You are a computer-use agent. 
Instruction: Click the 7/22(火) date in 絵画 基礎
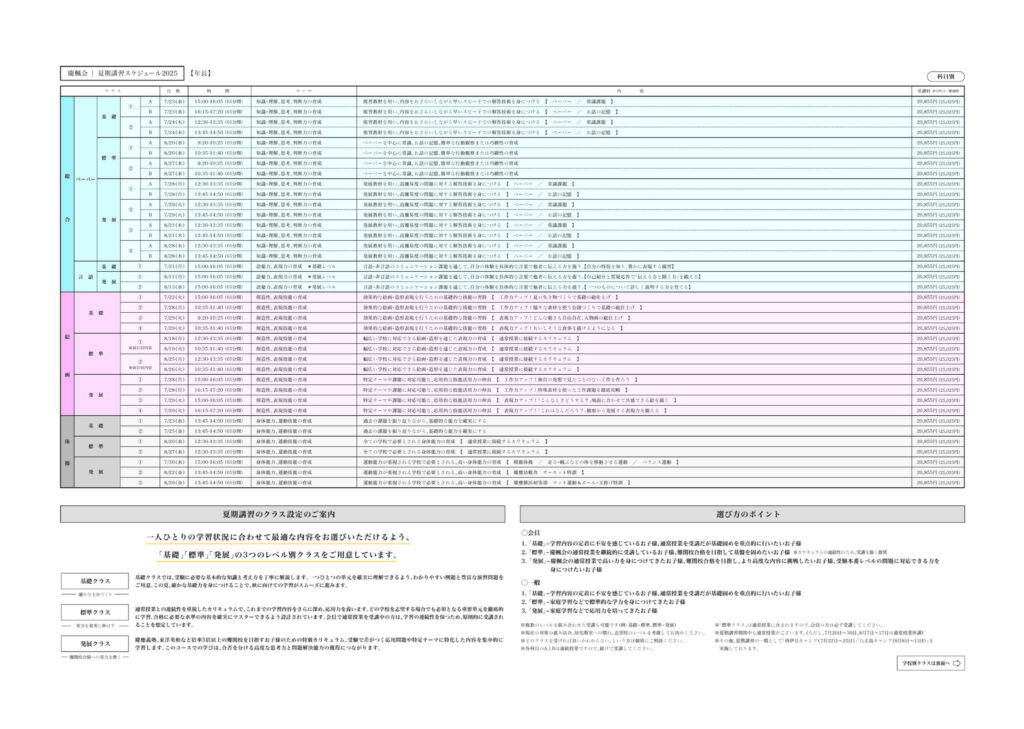(x=174, y=297)
